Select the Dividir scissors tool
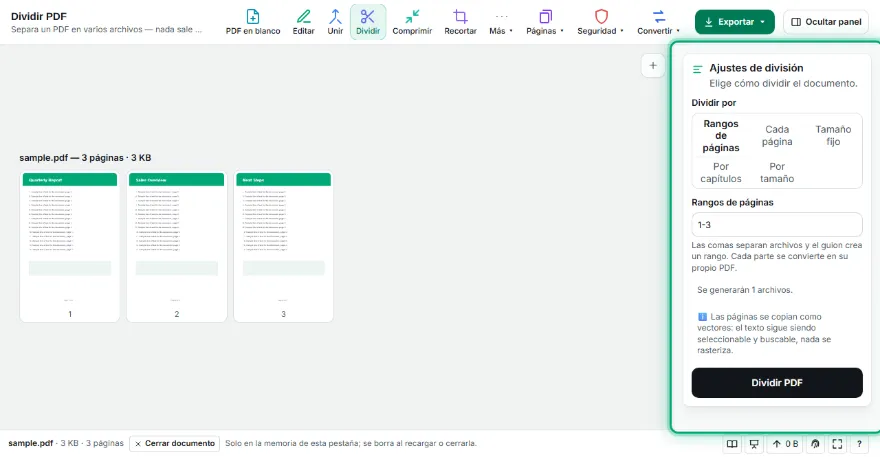 (x=368, y=22)
